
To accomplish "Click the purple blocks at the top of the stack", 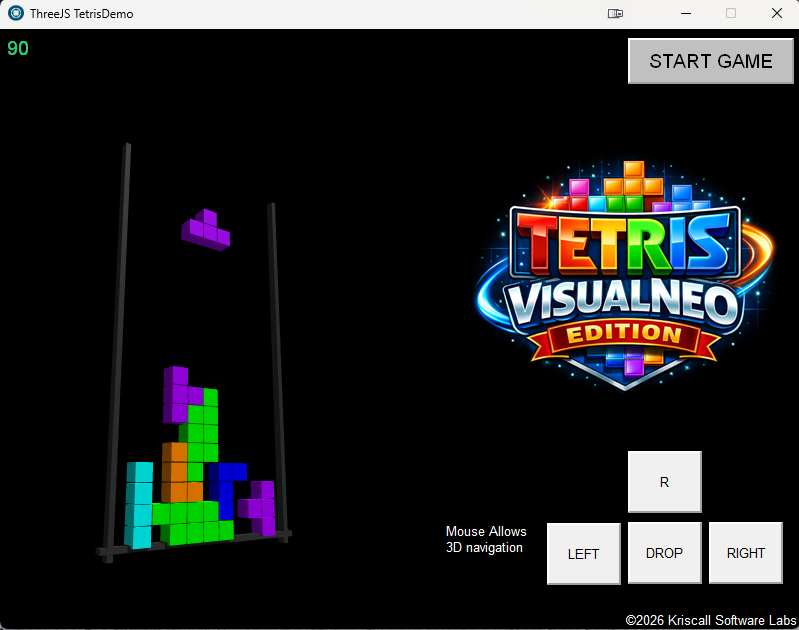I will [176, 393].
